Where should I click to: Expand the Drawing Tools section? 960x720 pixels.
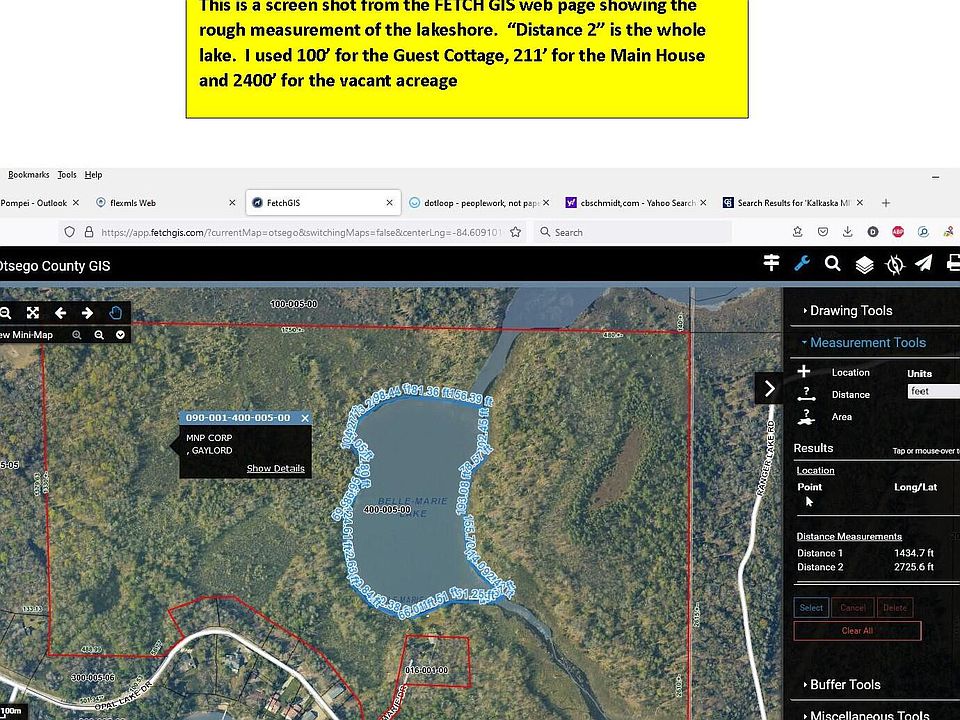[x=850, y=311]
